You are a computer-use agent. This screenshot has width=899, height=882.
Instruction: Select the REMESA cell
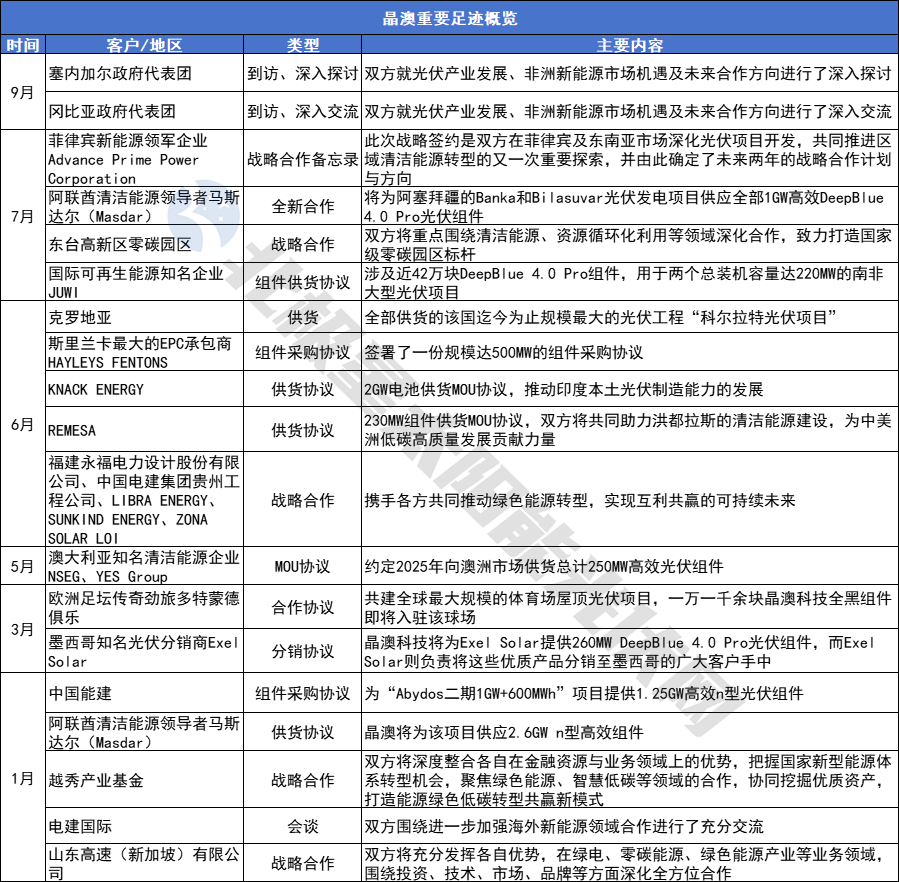(x=144, y=429)
